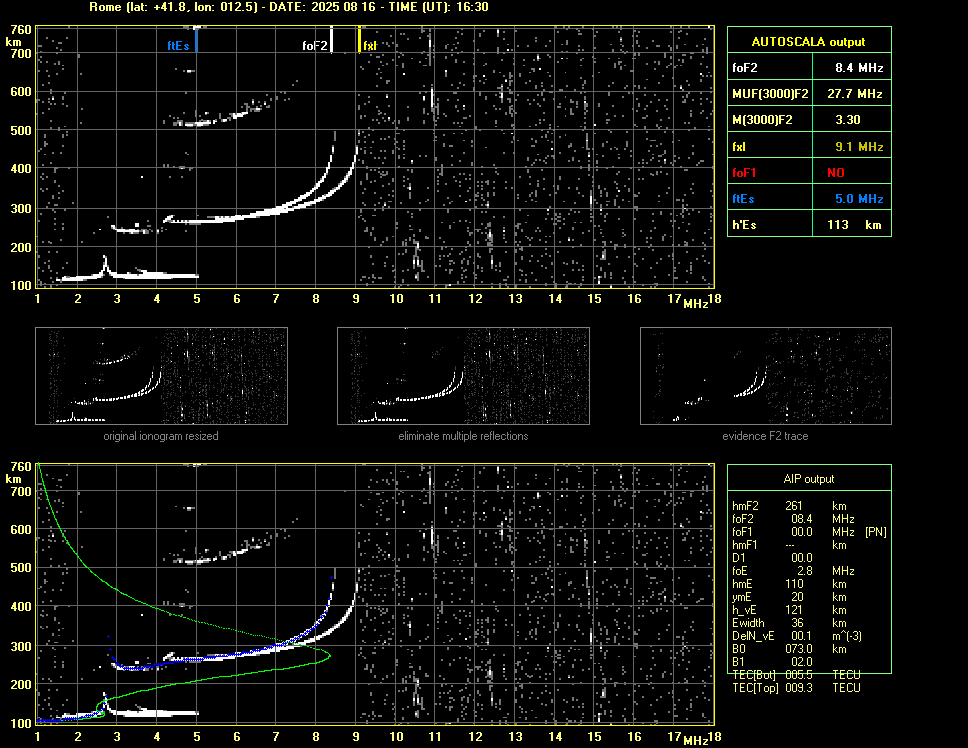Click the yellow fxI marker label

(x=370, y=46)
